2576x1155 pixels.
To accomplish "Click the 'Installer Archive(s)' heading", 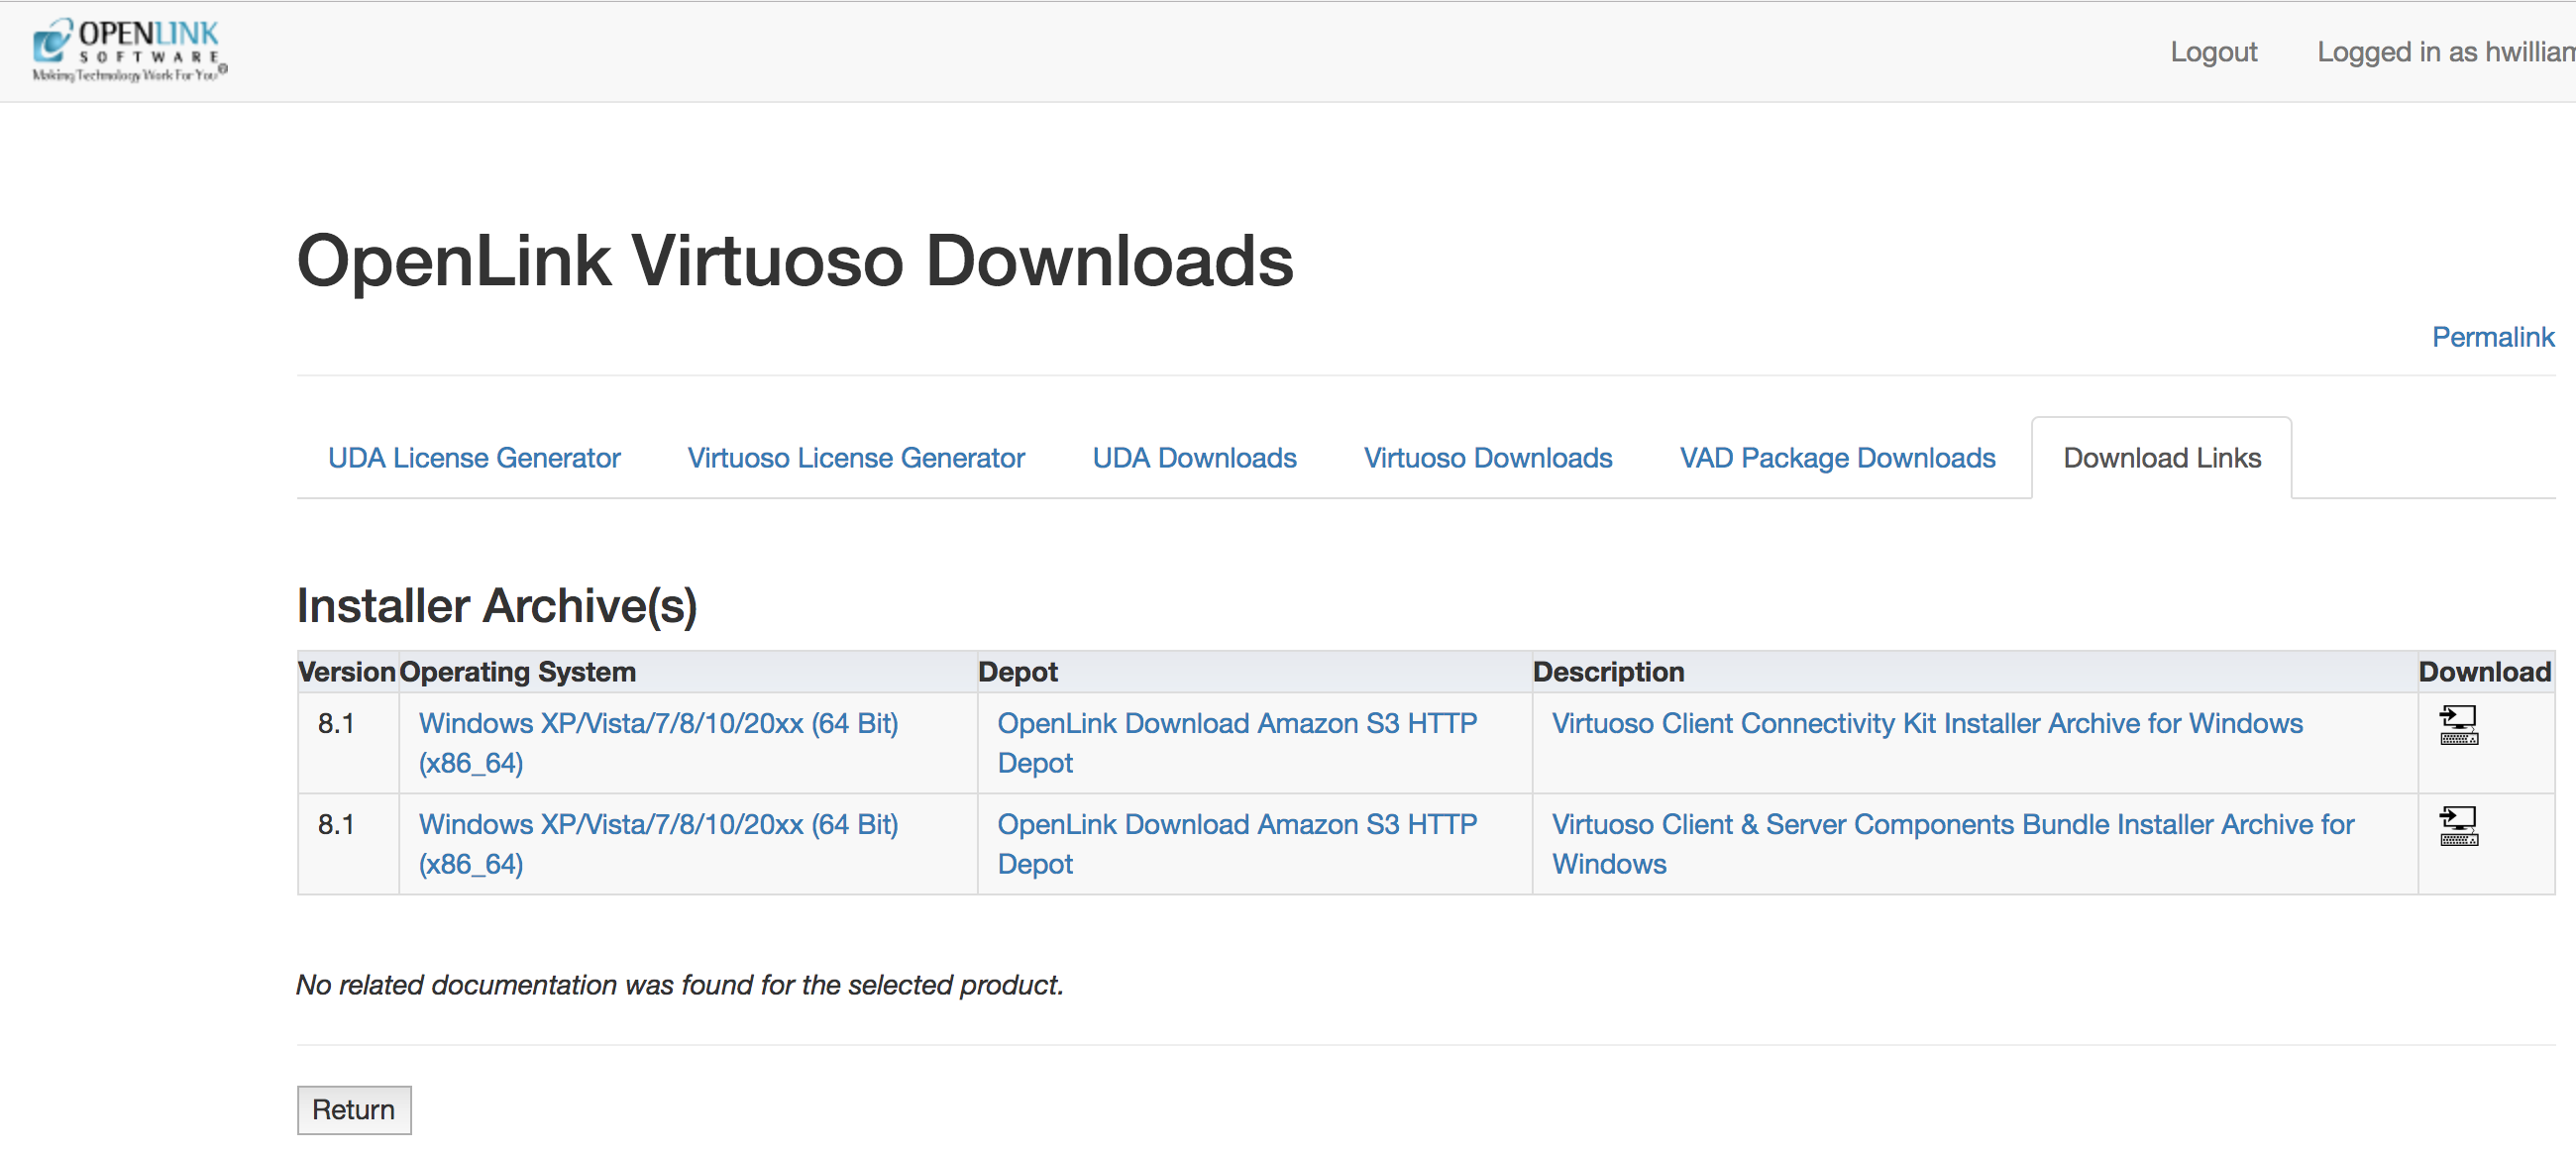I will coord(497,606).
